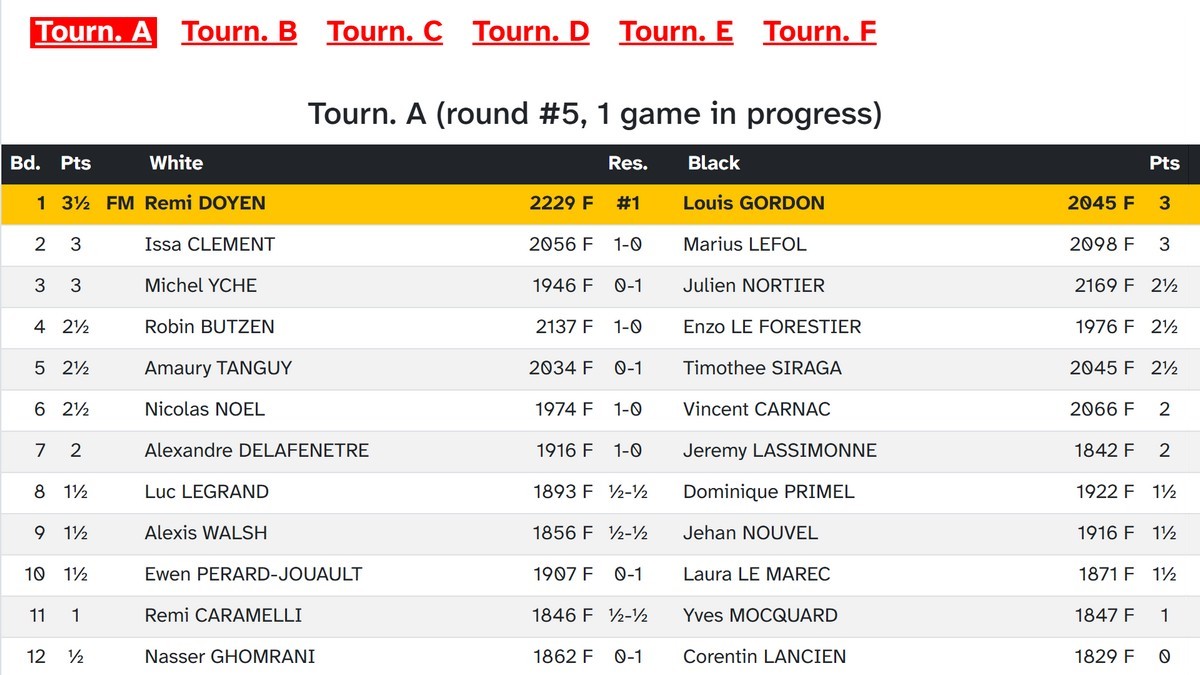Select Timothee SIRAGA on board 5
This screenshot has width=1200, height=675.
[762, 368]
